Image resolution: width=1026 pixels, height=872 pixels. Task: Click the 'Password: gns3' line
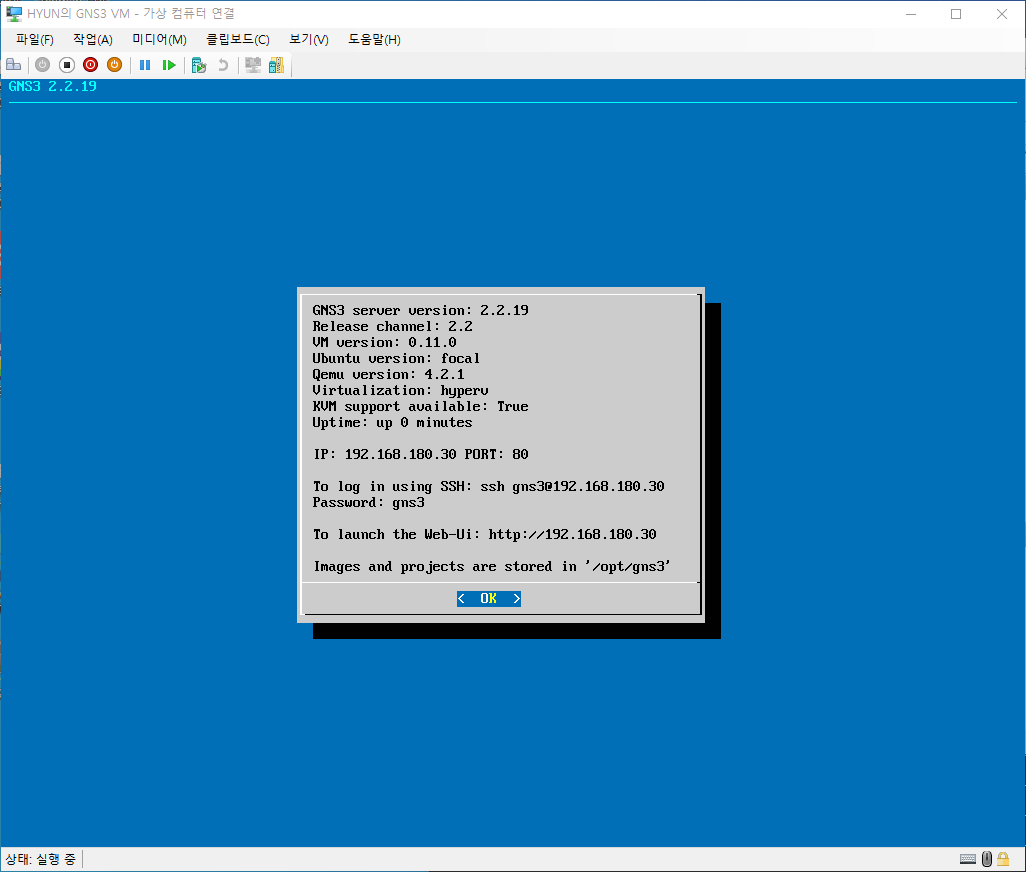(x=368, y=502)
